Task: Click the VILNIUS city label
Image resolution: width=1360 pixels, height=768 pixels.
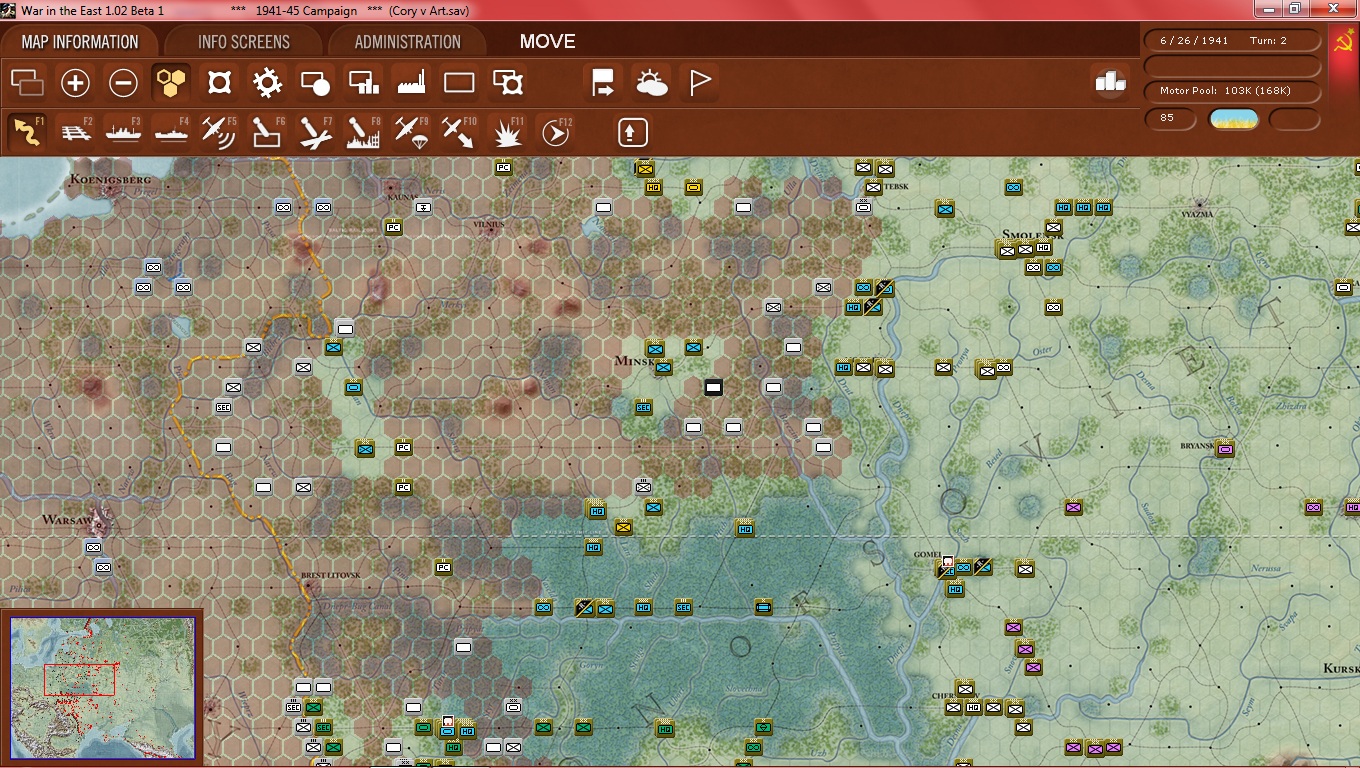Action: click(488, 225)
